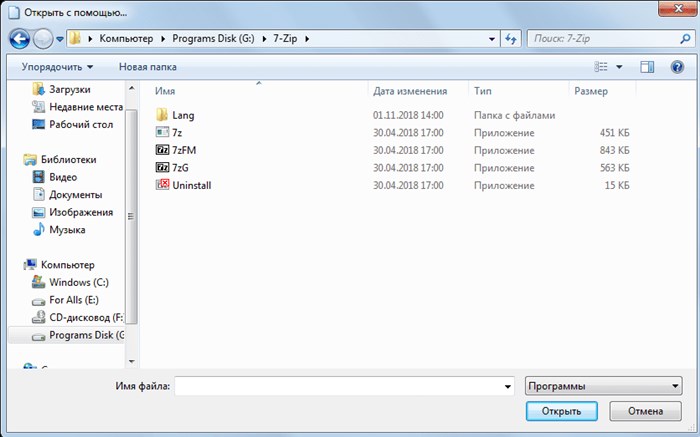The image size is (700, 437).
Task: Click the 'Имя файла' text field
Action: [344, 386]
